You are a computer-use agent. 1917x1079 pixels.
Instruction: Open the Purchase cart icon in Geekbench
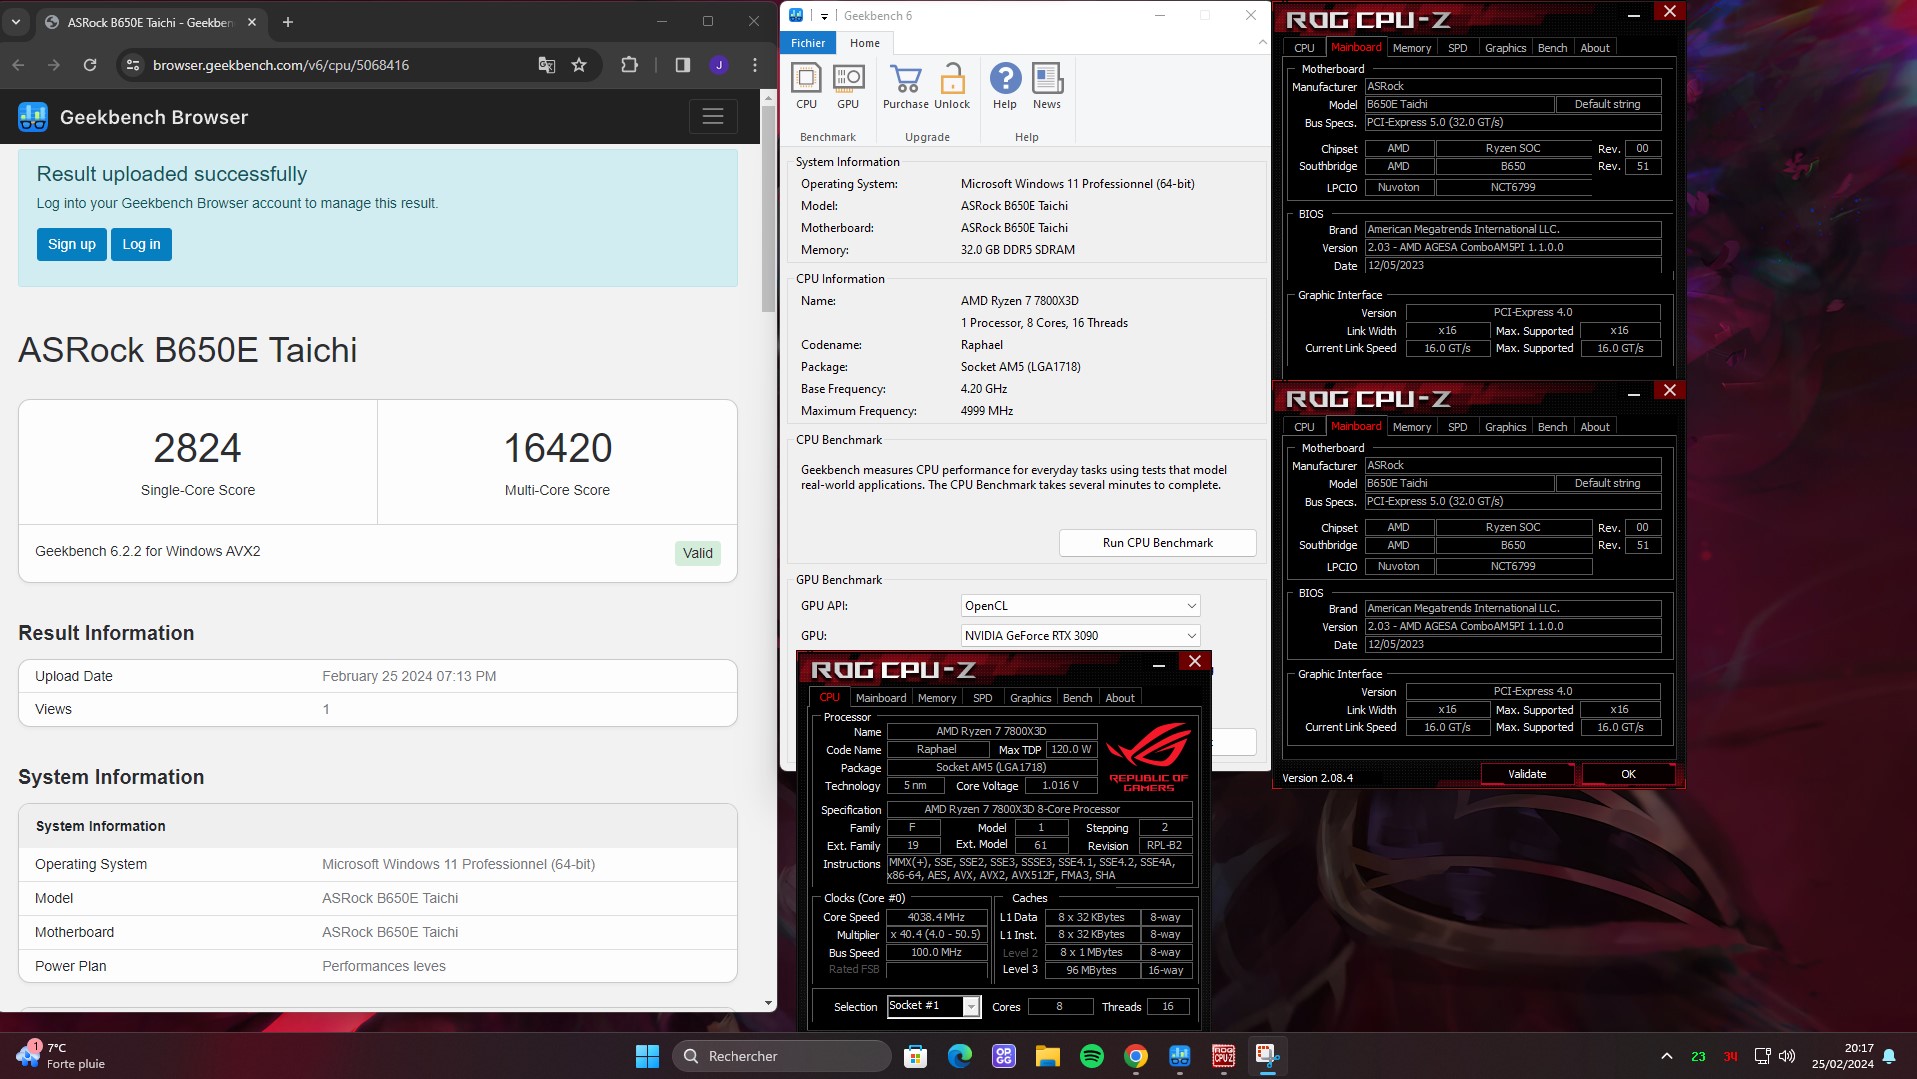[906, 85]
